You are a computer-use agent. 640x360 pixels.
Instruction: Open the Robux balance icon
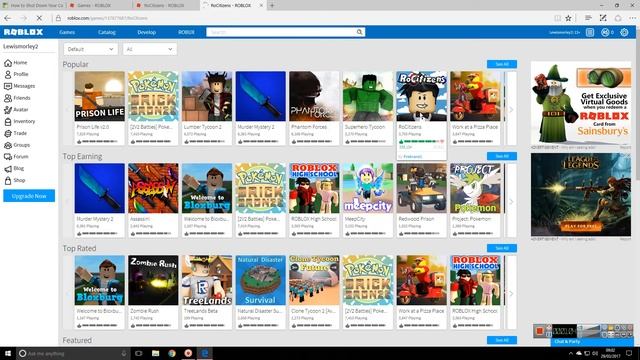[605, 32]
